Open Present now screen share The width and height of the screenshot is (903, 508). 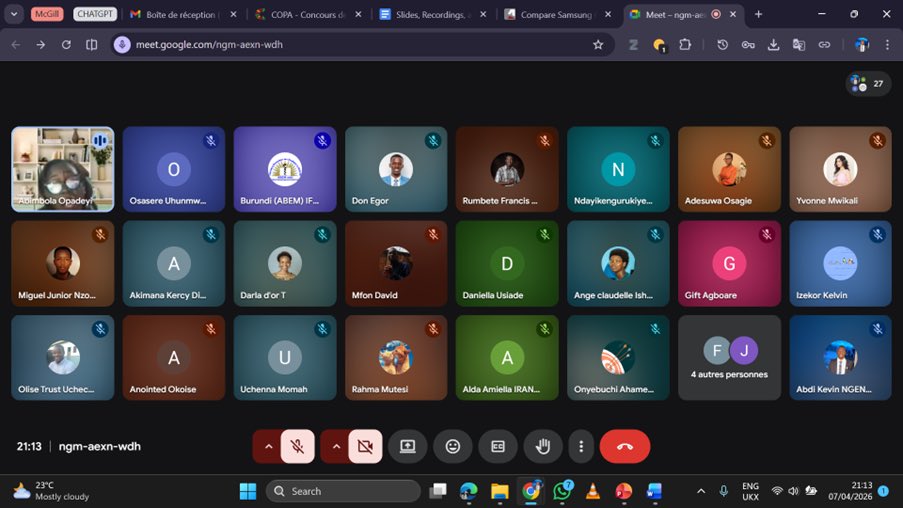click(x=408, y=446)
